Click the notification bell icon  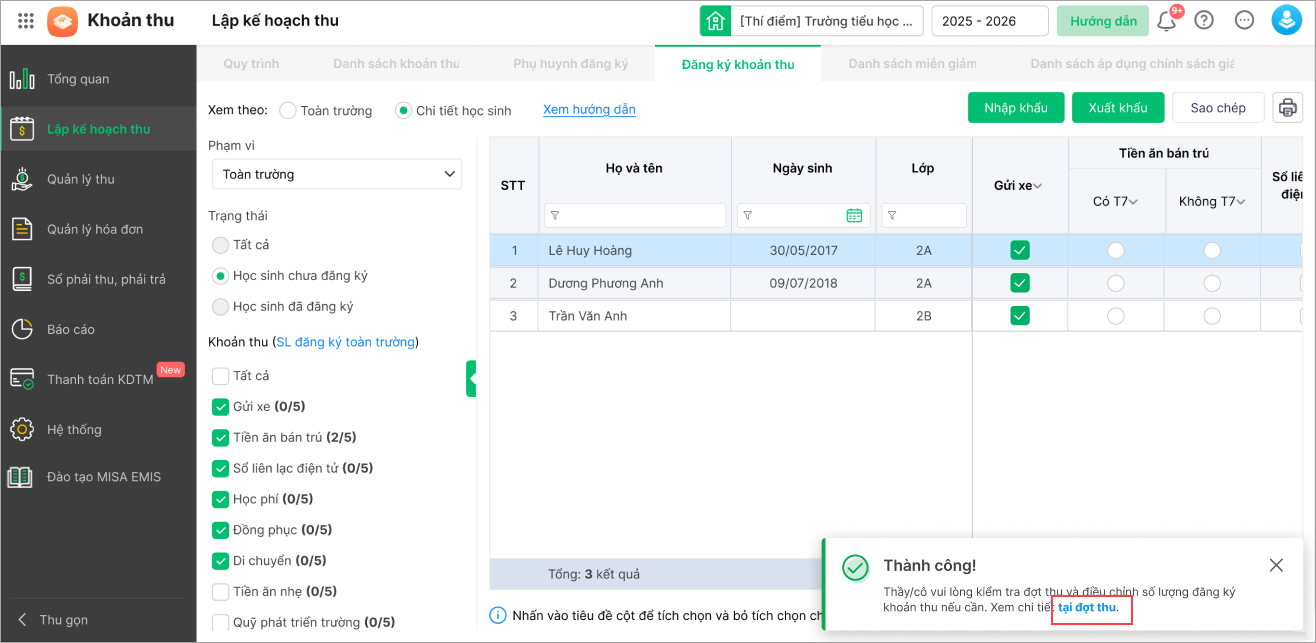(x=1166, y=21)
